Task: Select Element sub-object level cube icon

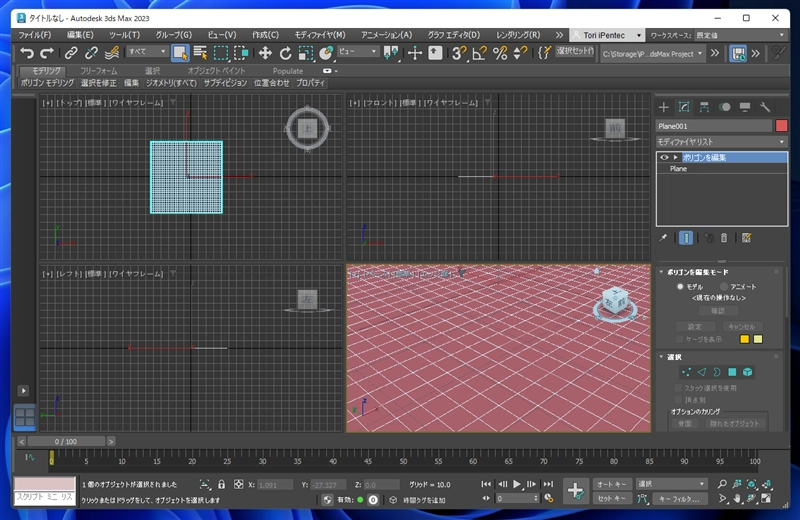Action: [747, 372]
